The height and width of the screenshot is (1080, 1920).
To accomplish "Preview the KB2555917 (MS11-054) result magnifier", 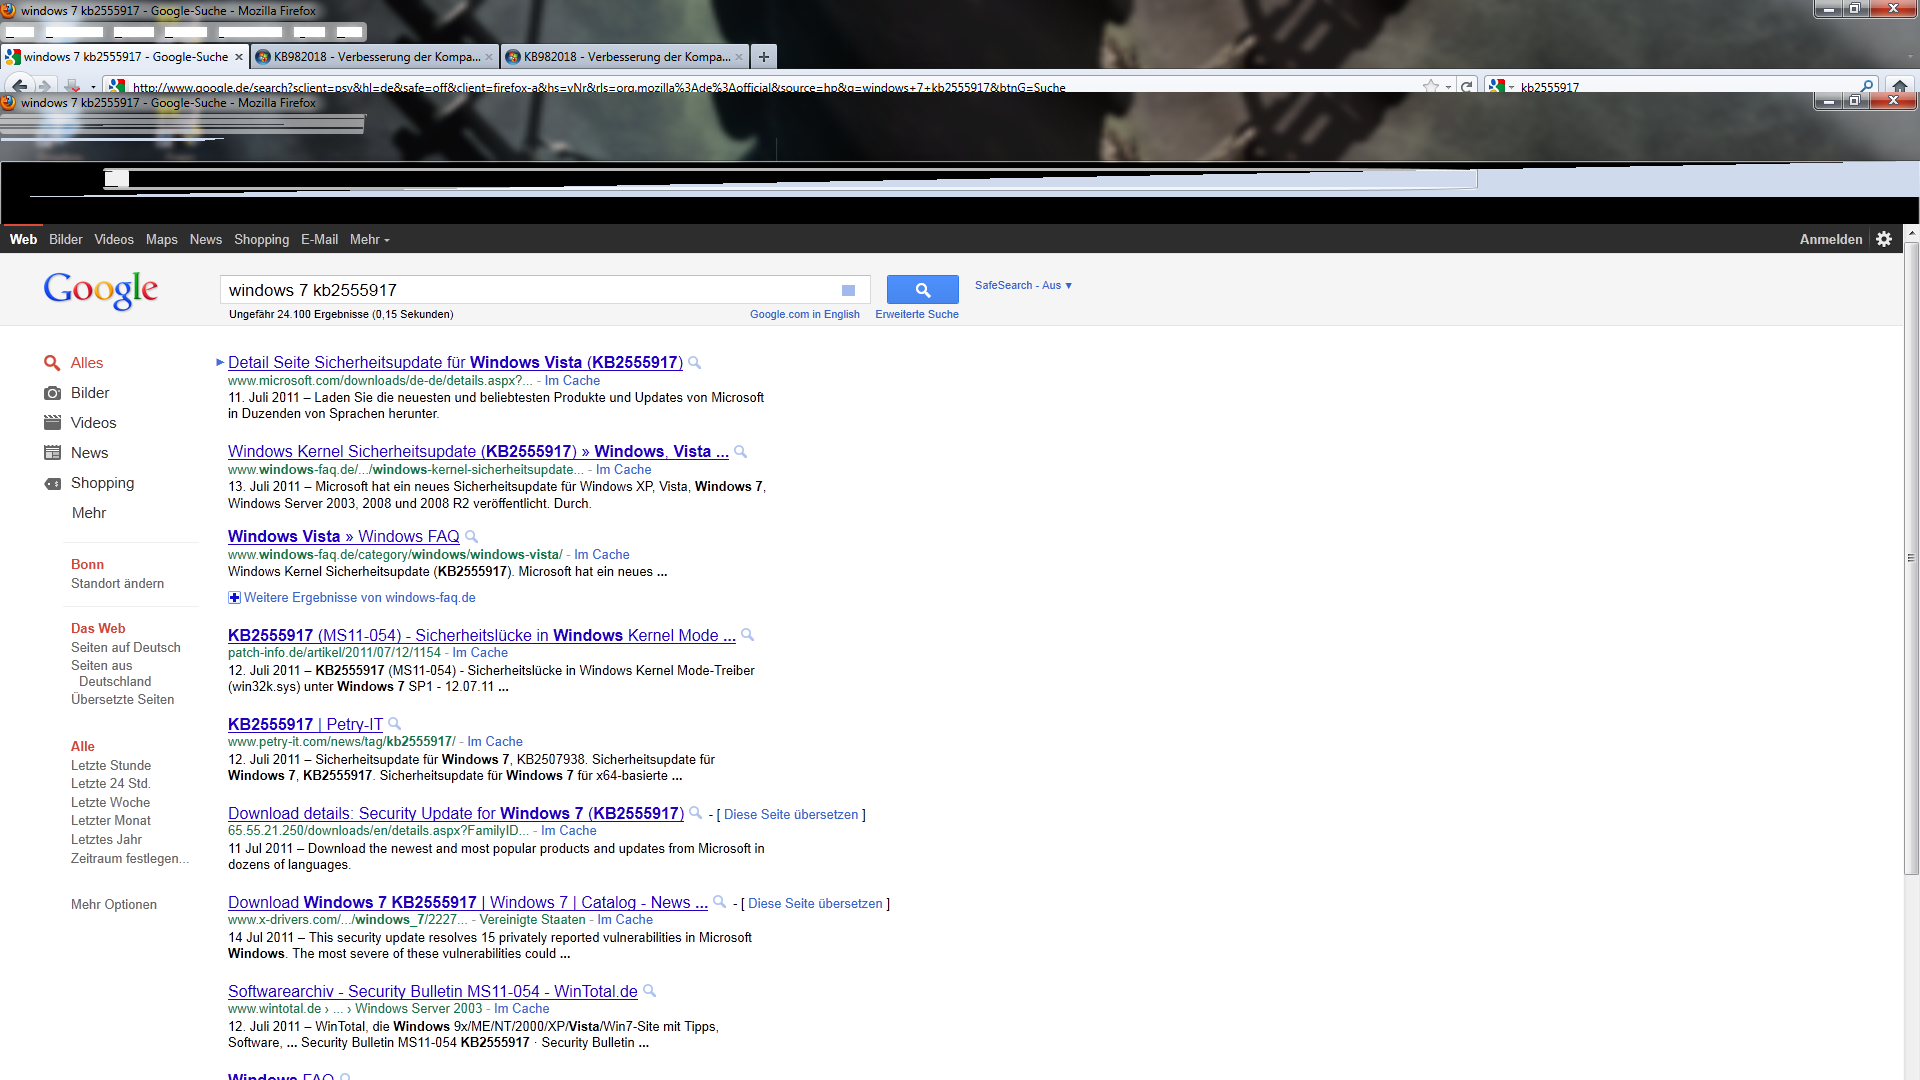I will [747, 635].
